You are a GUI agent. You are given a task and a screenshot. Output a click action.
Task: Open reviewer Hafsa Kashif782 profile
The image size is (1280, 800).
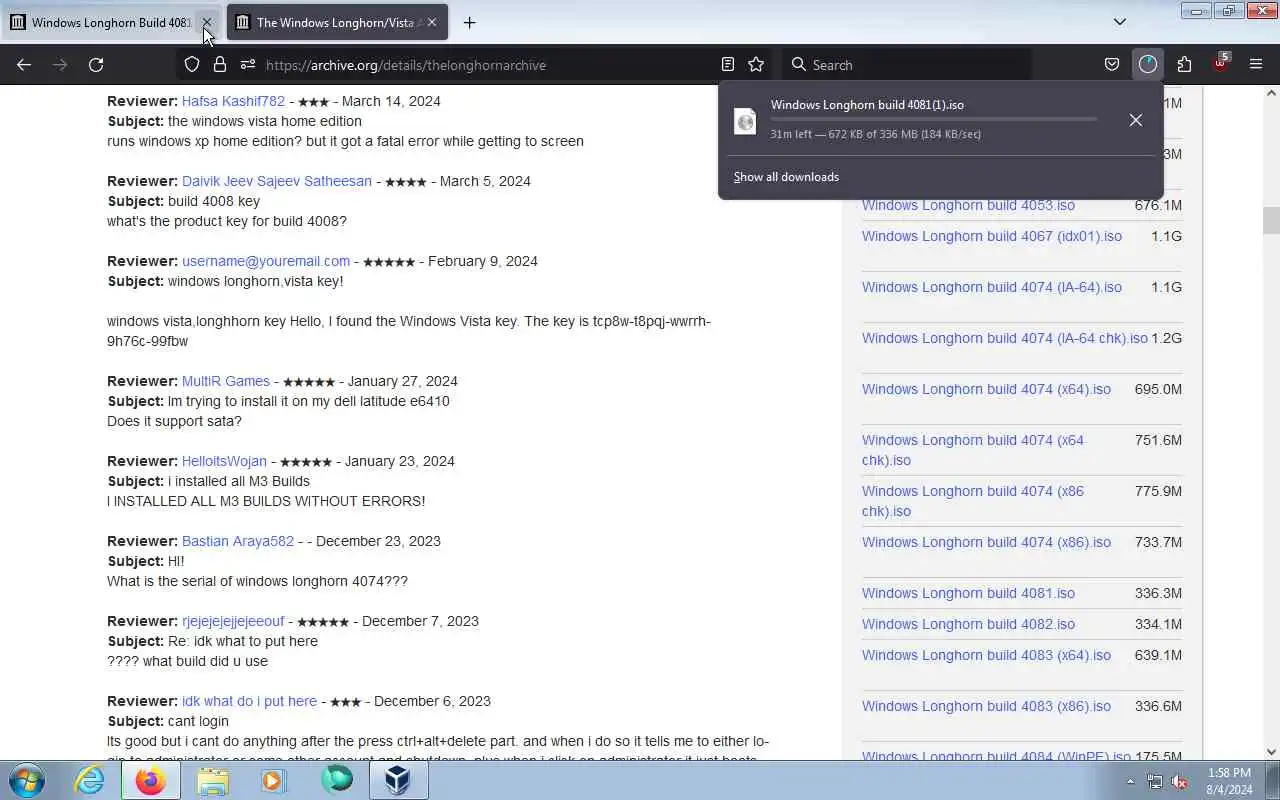coord(233,101)
